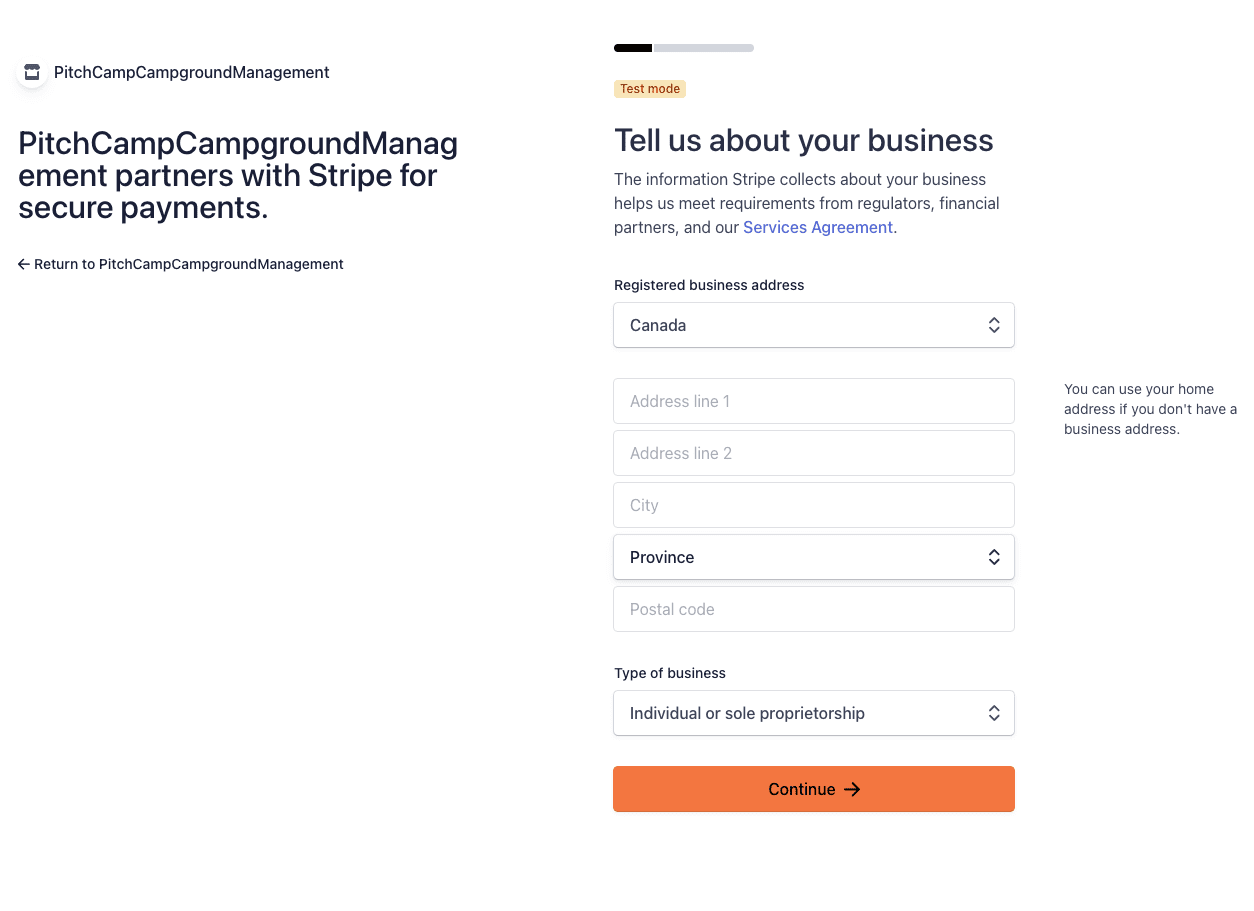1254x911 pixels.
Task: Click the PitchCamp storefront logo icon
Action: click(32, 72)
